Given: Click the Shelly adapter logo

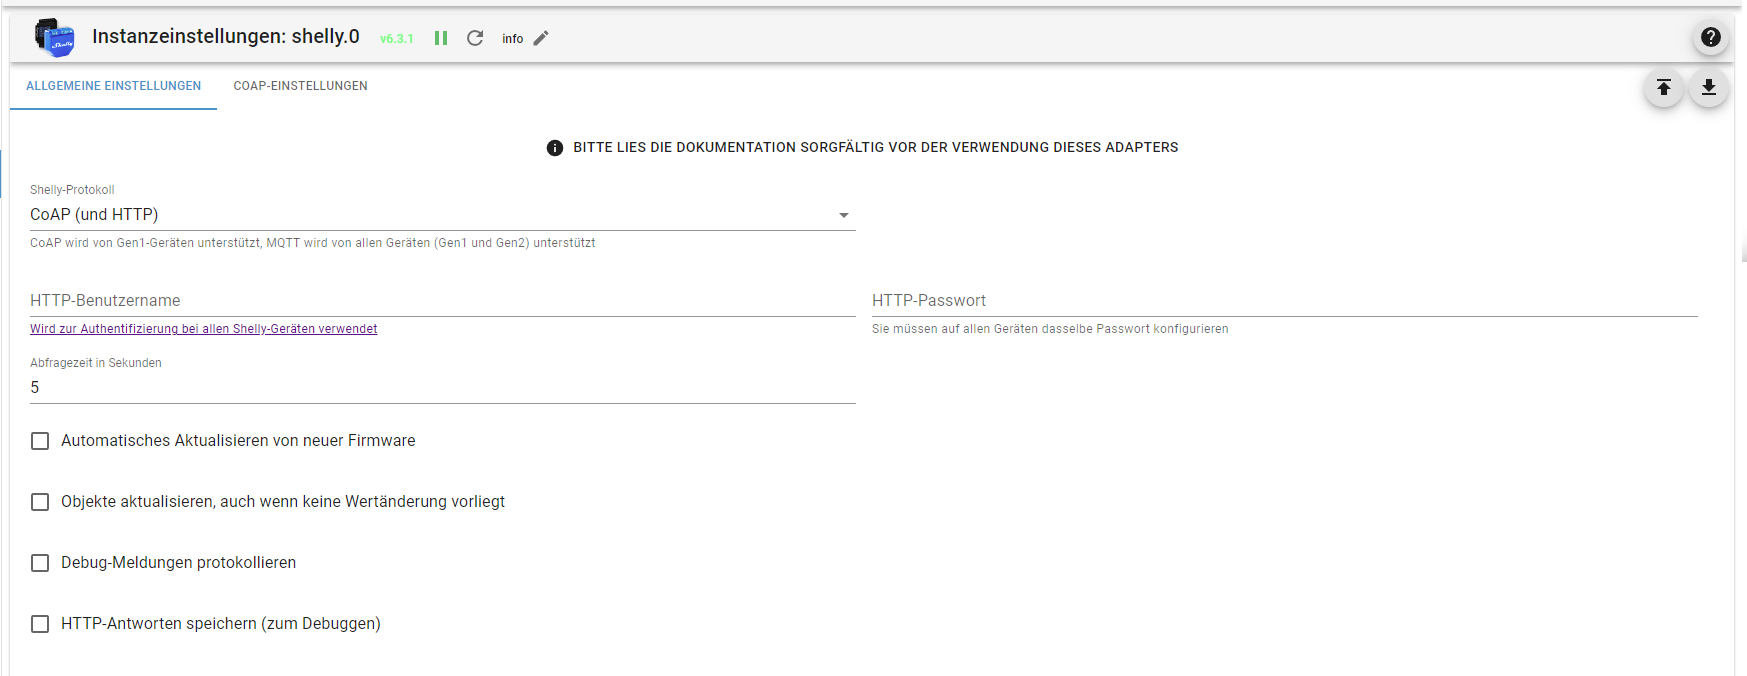Looking at the screenshot, I should pyautogui.click(x=54, y=37).
